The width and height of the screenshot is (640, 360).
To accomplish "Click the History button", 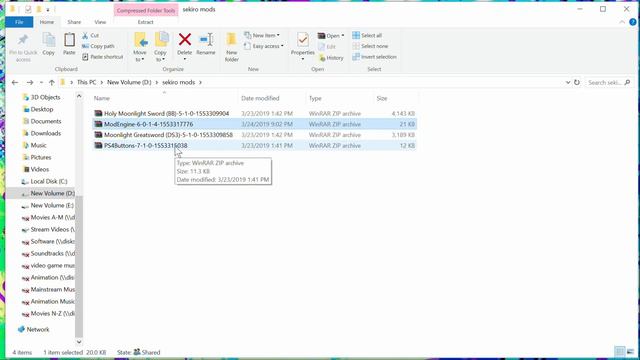I will click(331, 58).
